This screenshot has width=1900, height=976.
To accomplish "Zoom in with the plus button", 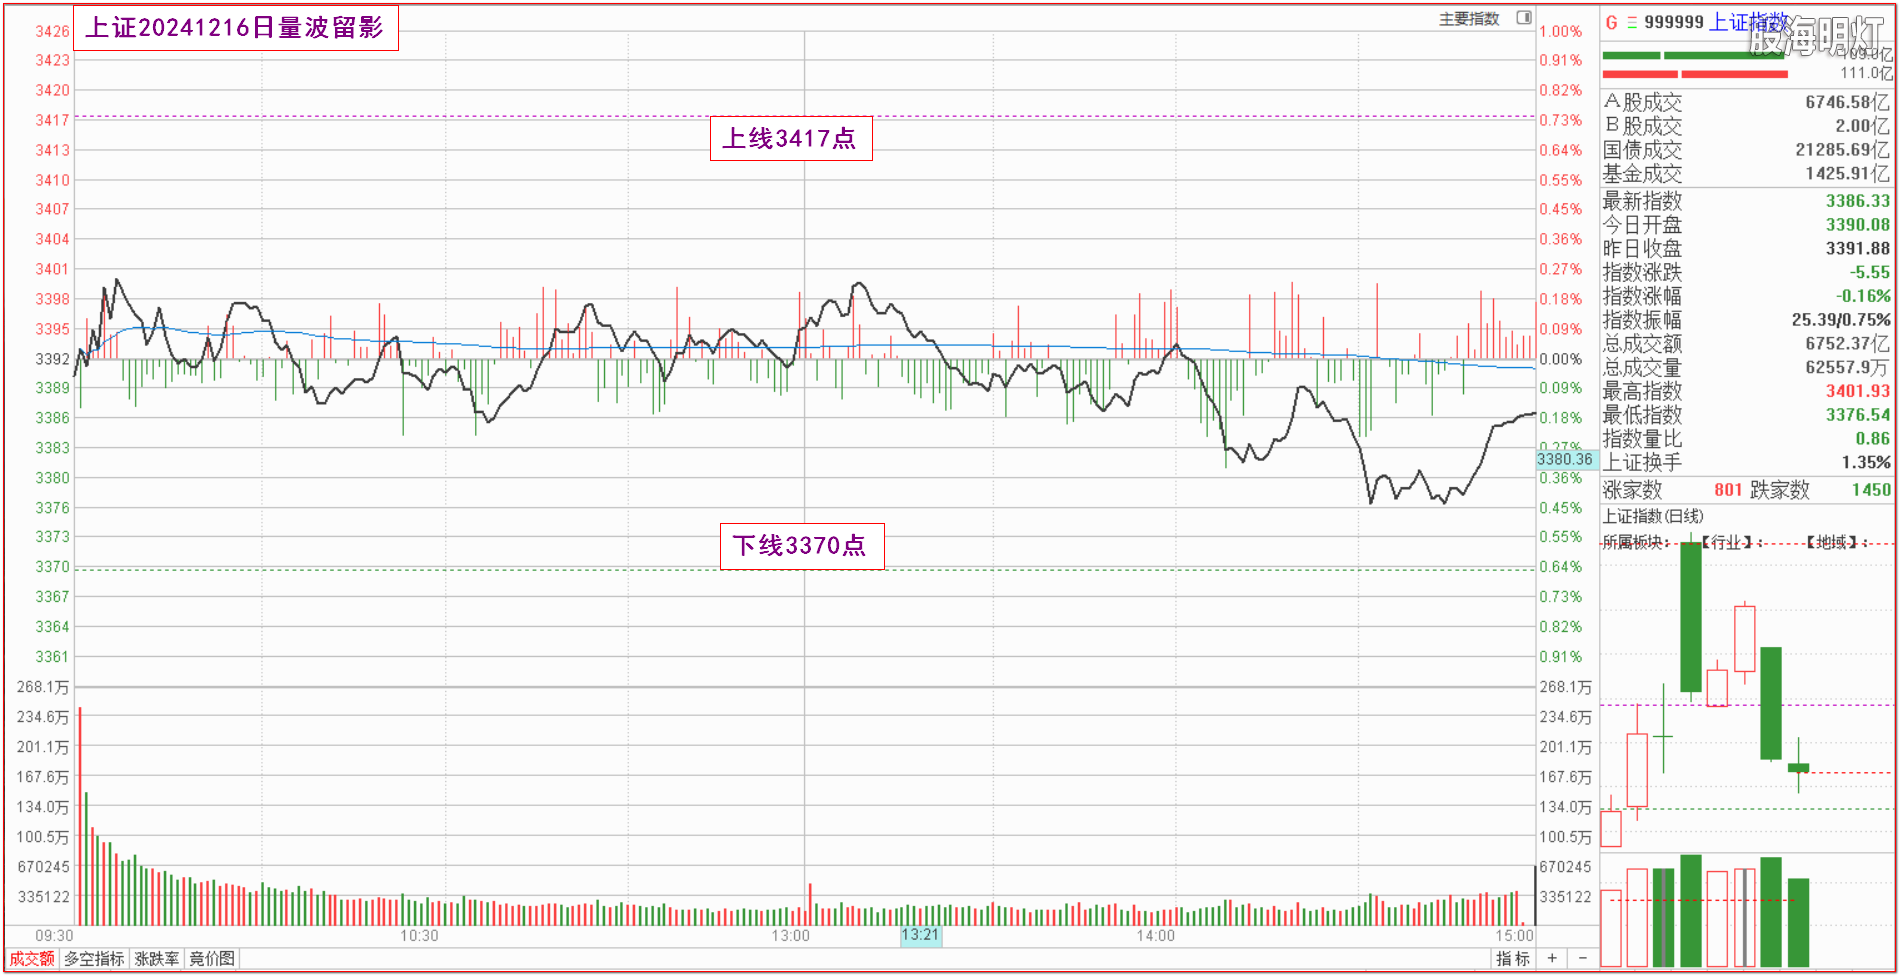I will pyautogui.click(x=1552, y=958).
